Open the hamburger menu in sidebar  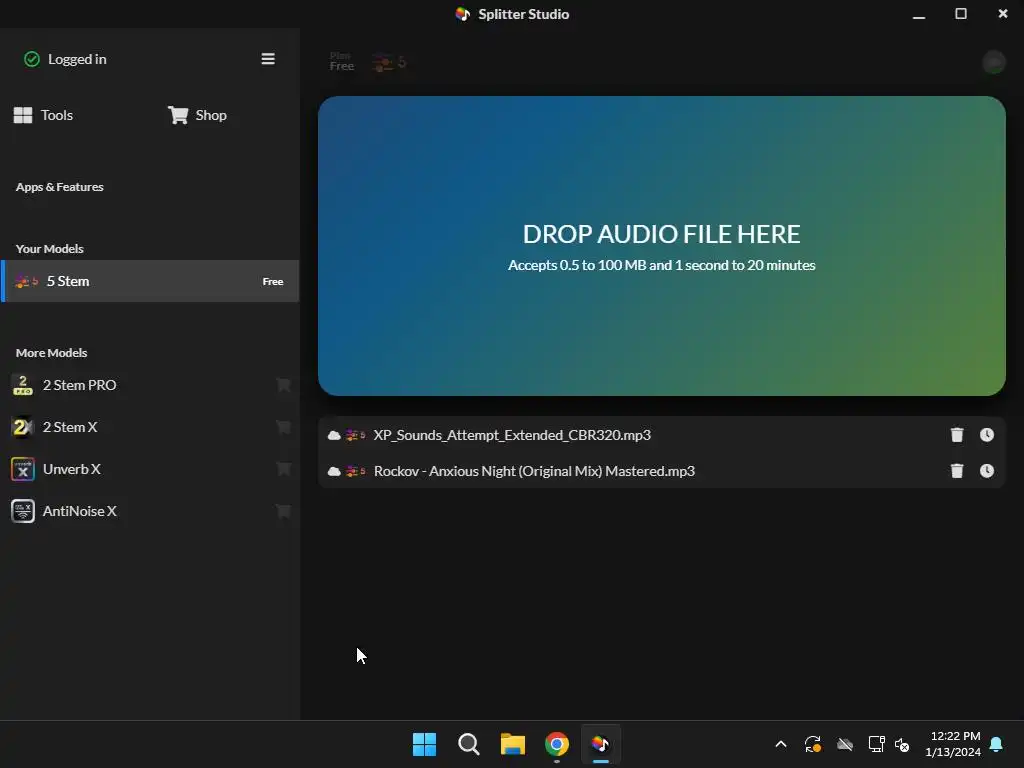pyautogui.click(x=268, y=59)
